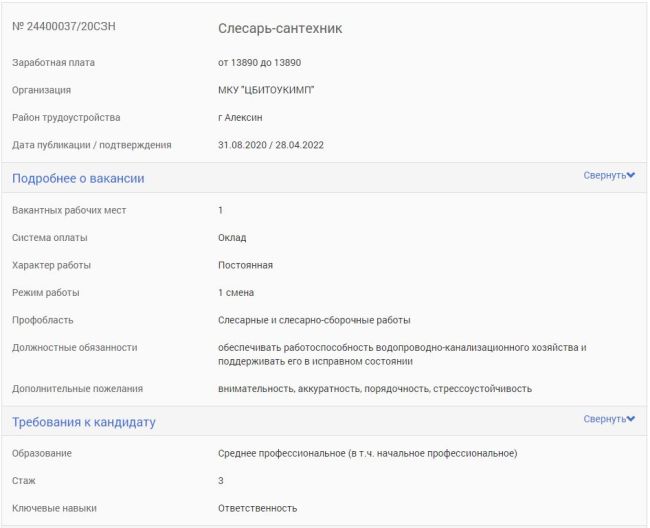
Task: Click the Ответственность key skill value
Action: 257,508
